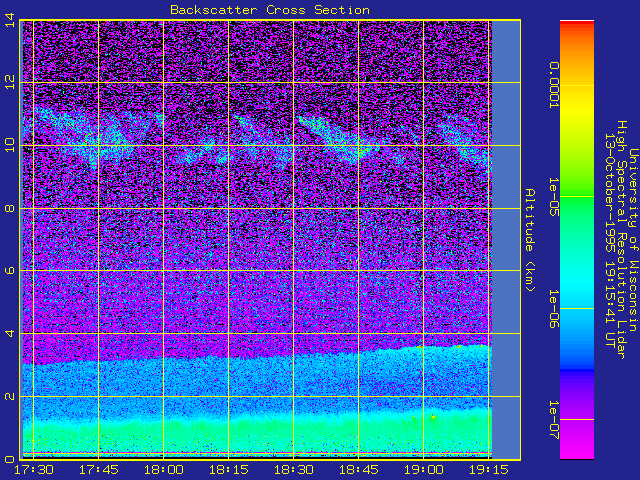Click 'High Spectral Resolution Lidar' caption text

coord(621,240)
